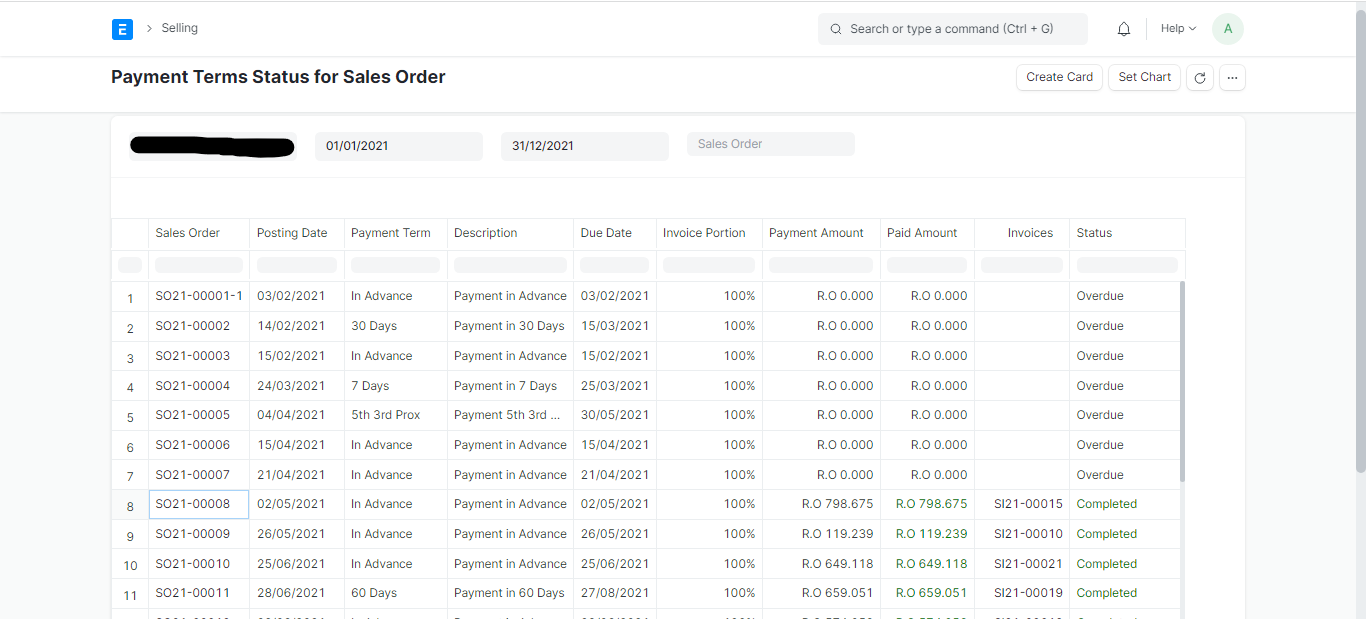Select cell SO21-00001-1
The height and width of the screenshot is (619, 1366).
click(199, 296)
